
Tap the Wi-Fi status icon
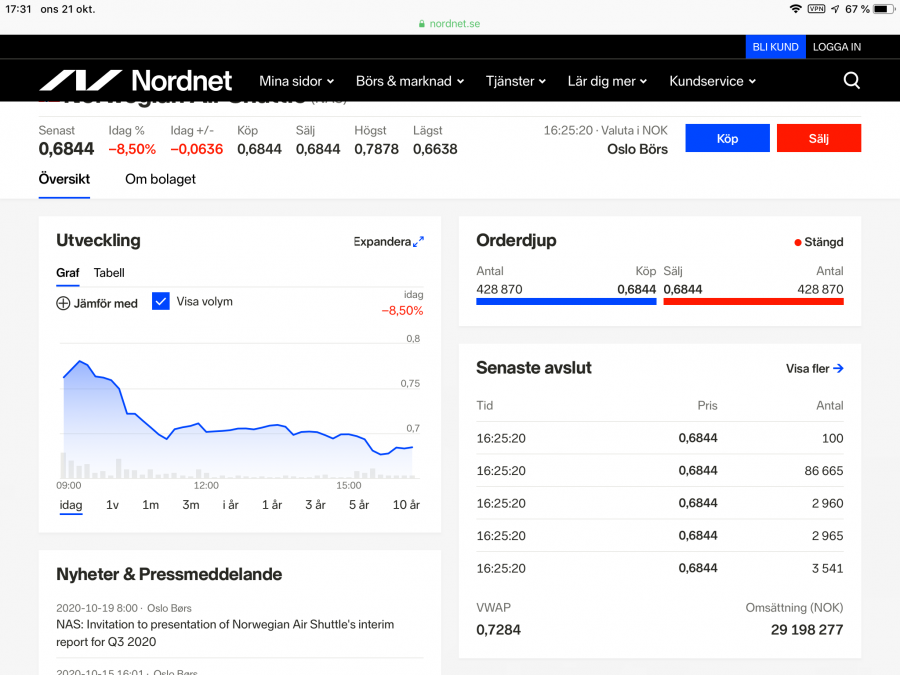pyautogui.click(x=795, y=9)
